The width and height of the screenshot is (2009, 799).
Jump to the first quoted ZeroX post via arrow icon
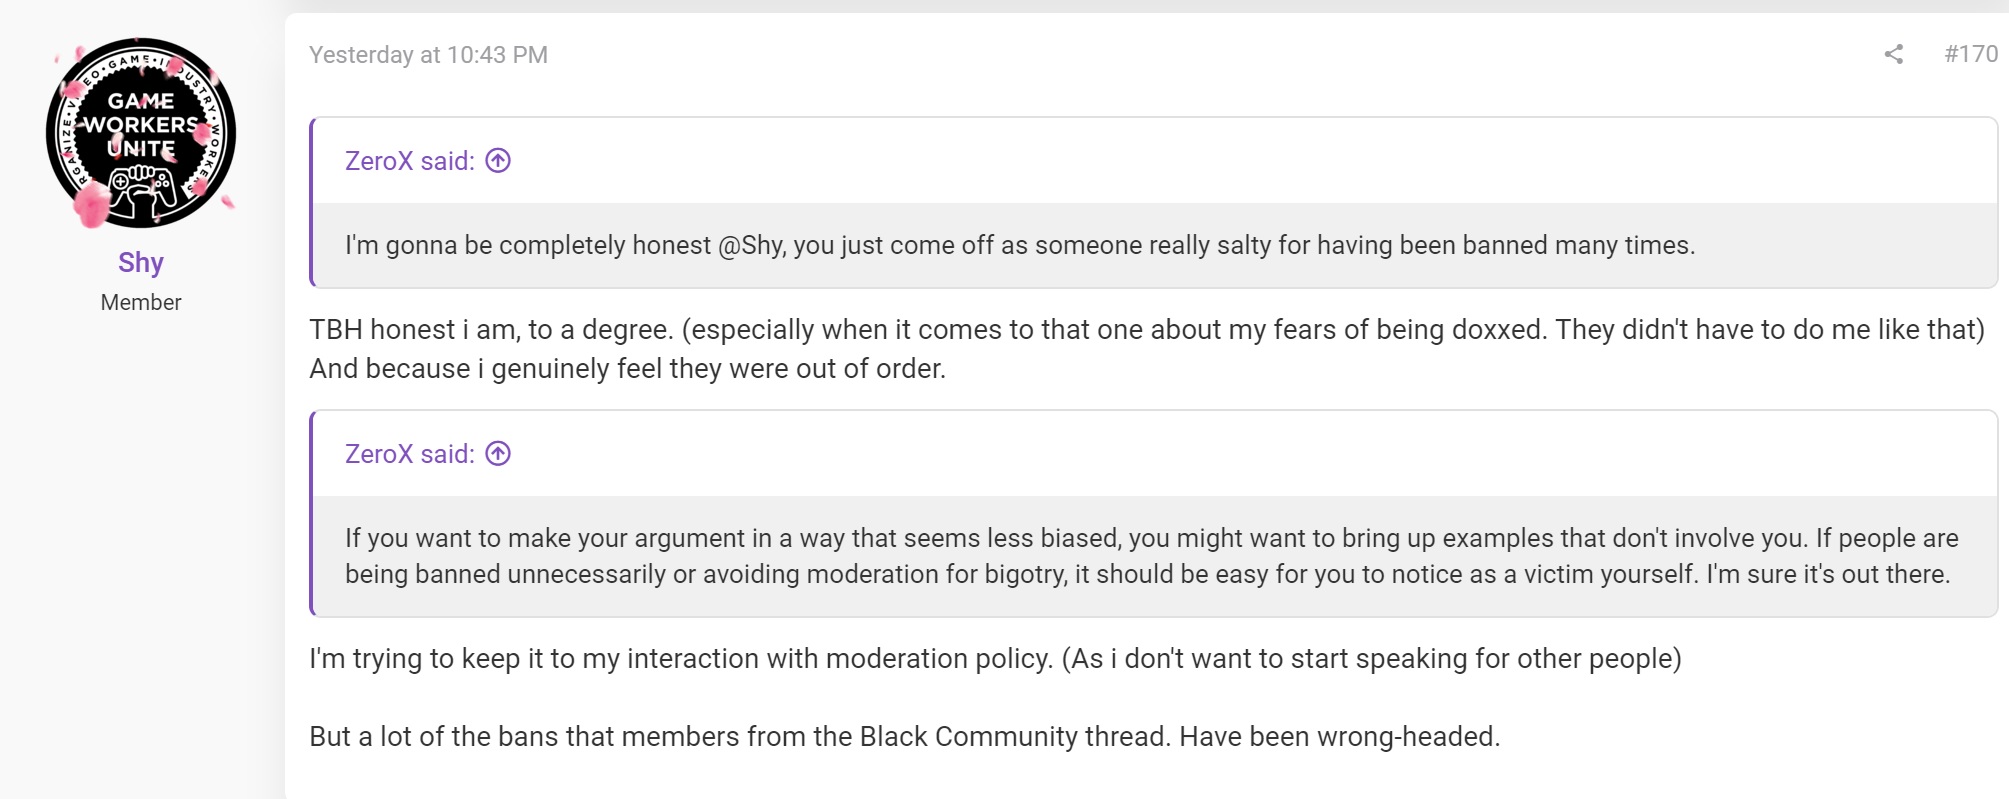[498, 160]
